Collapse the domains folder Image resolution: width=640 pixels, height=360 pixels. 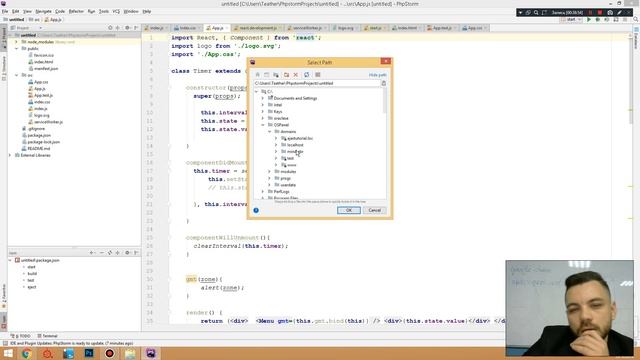pos(269,131)
